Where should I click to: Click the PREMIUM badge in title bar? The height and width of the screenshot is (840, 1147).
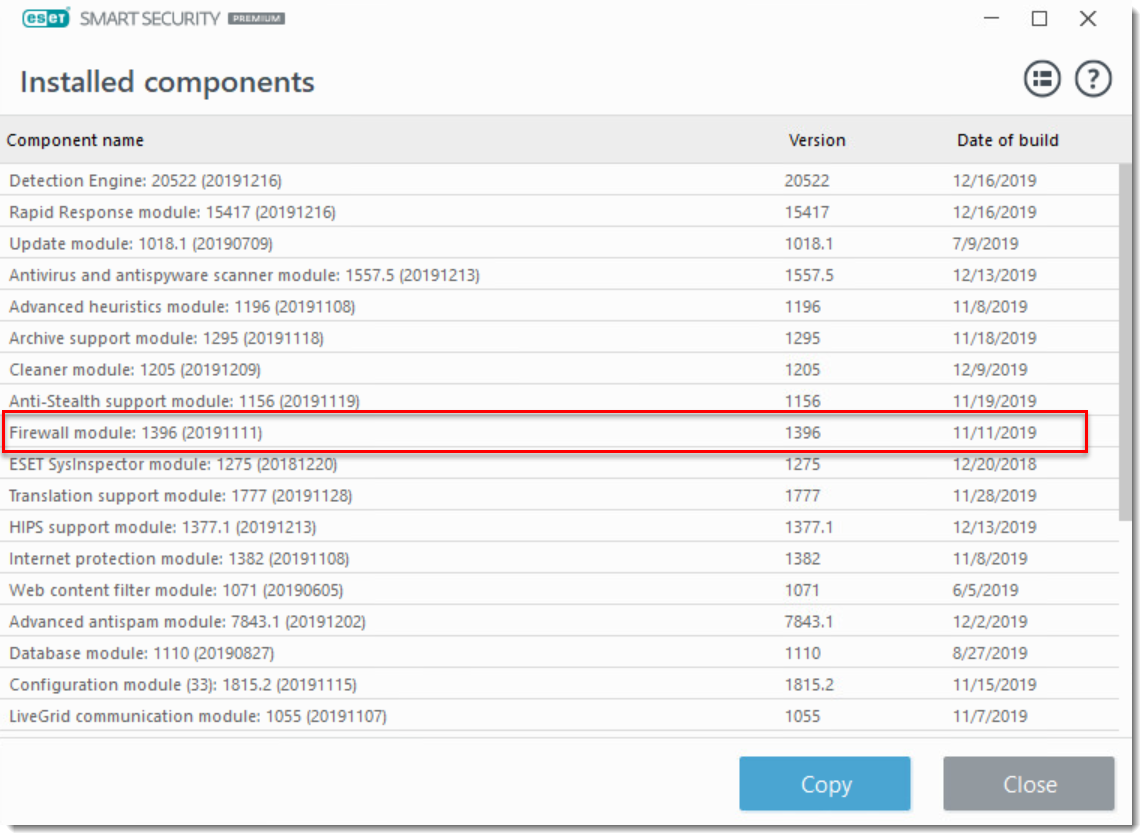tap(256, 18)
